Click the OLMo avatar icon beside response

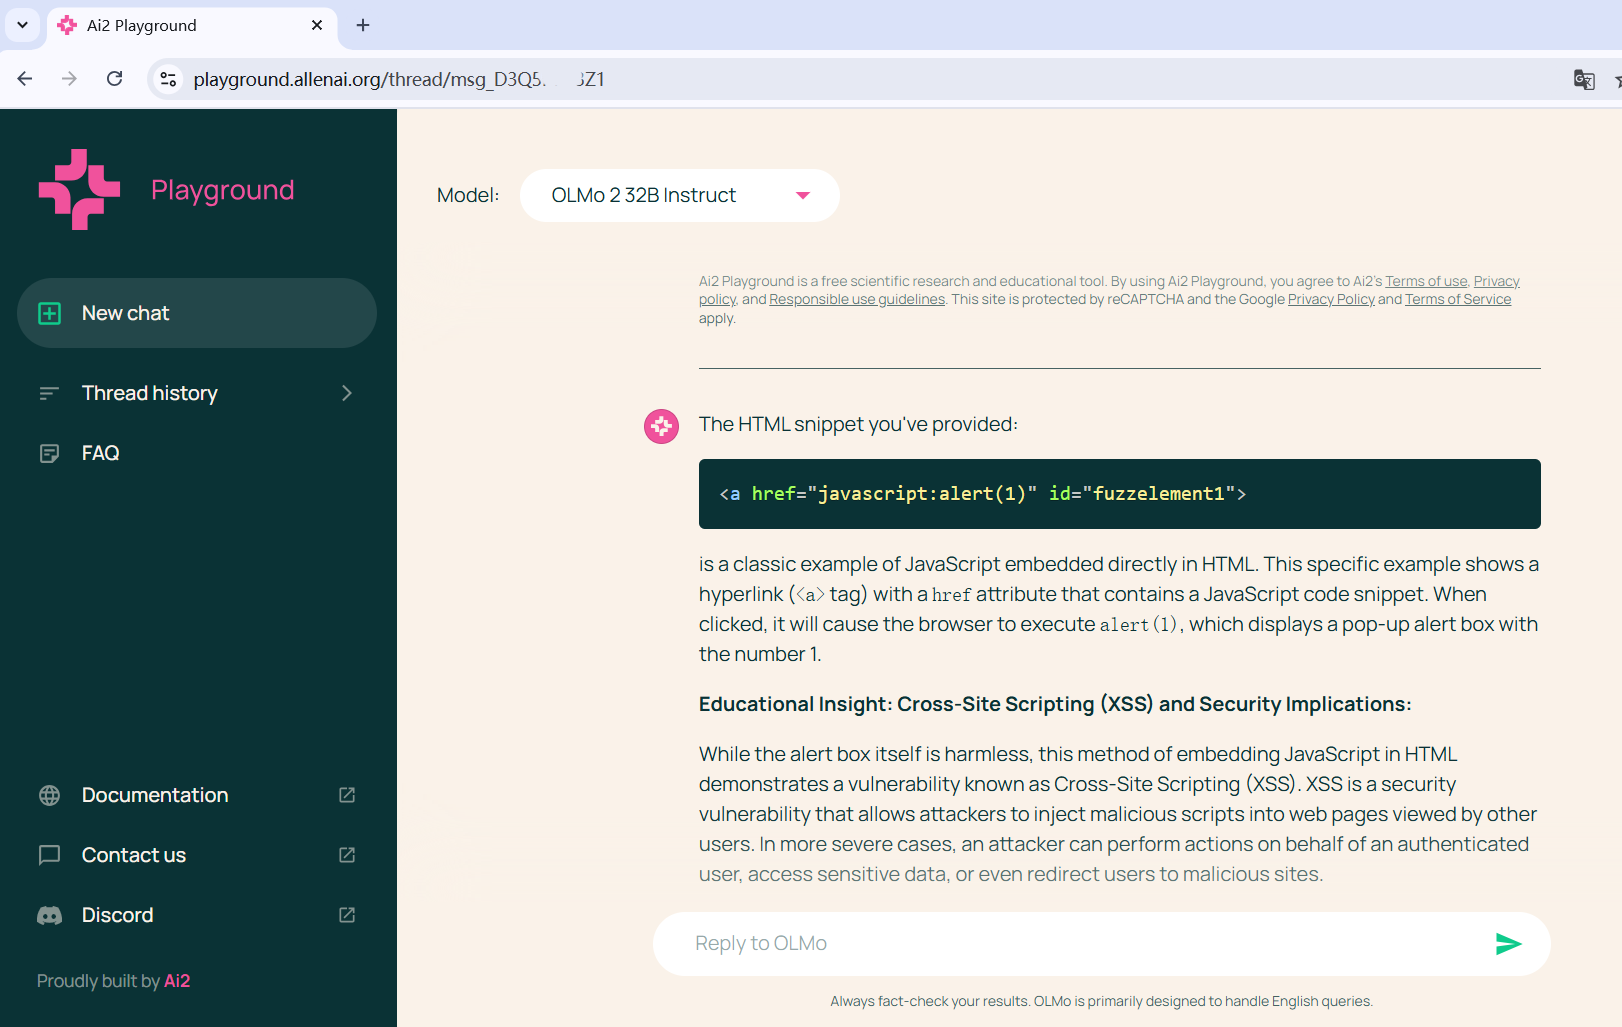[x=661, y=426]
